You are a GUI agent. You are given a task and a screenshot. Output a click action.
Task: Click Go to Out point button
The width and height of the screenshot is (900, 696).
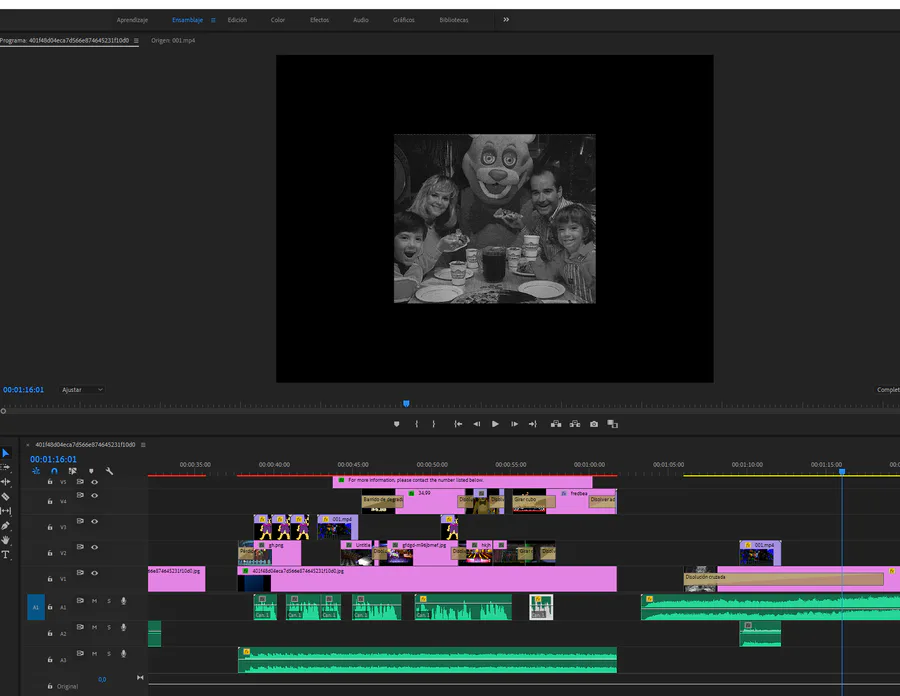tap(533, 424)
